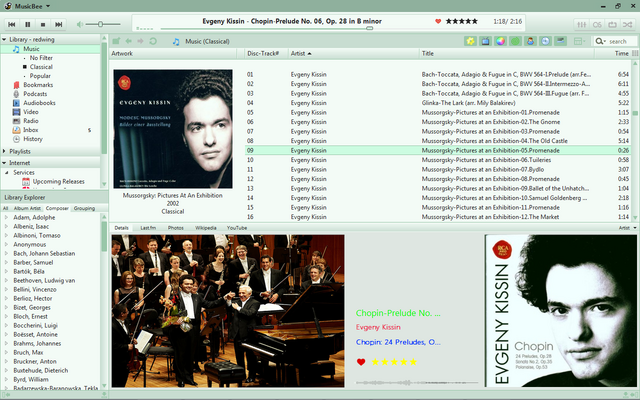Screen dimensions: 640x400
Task: Switch to the Photos tab
Action: click(176, 228)
